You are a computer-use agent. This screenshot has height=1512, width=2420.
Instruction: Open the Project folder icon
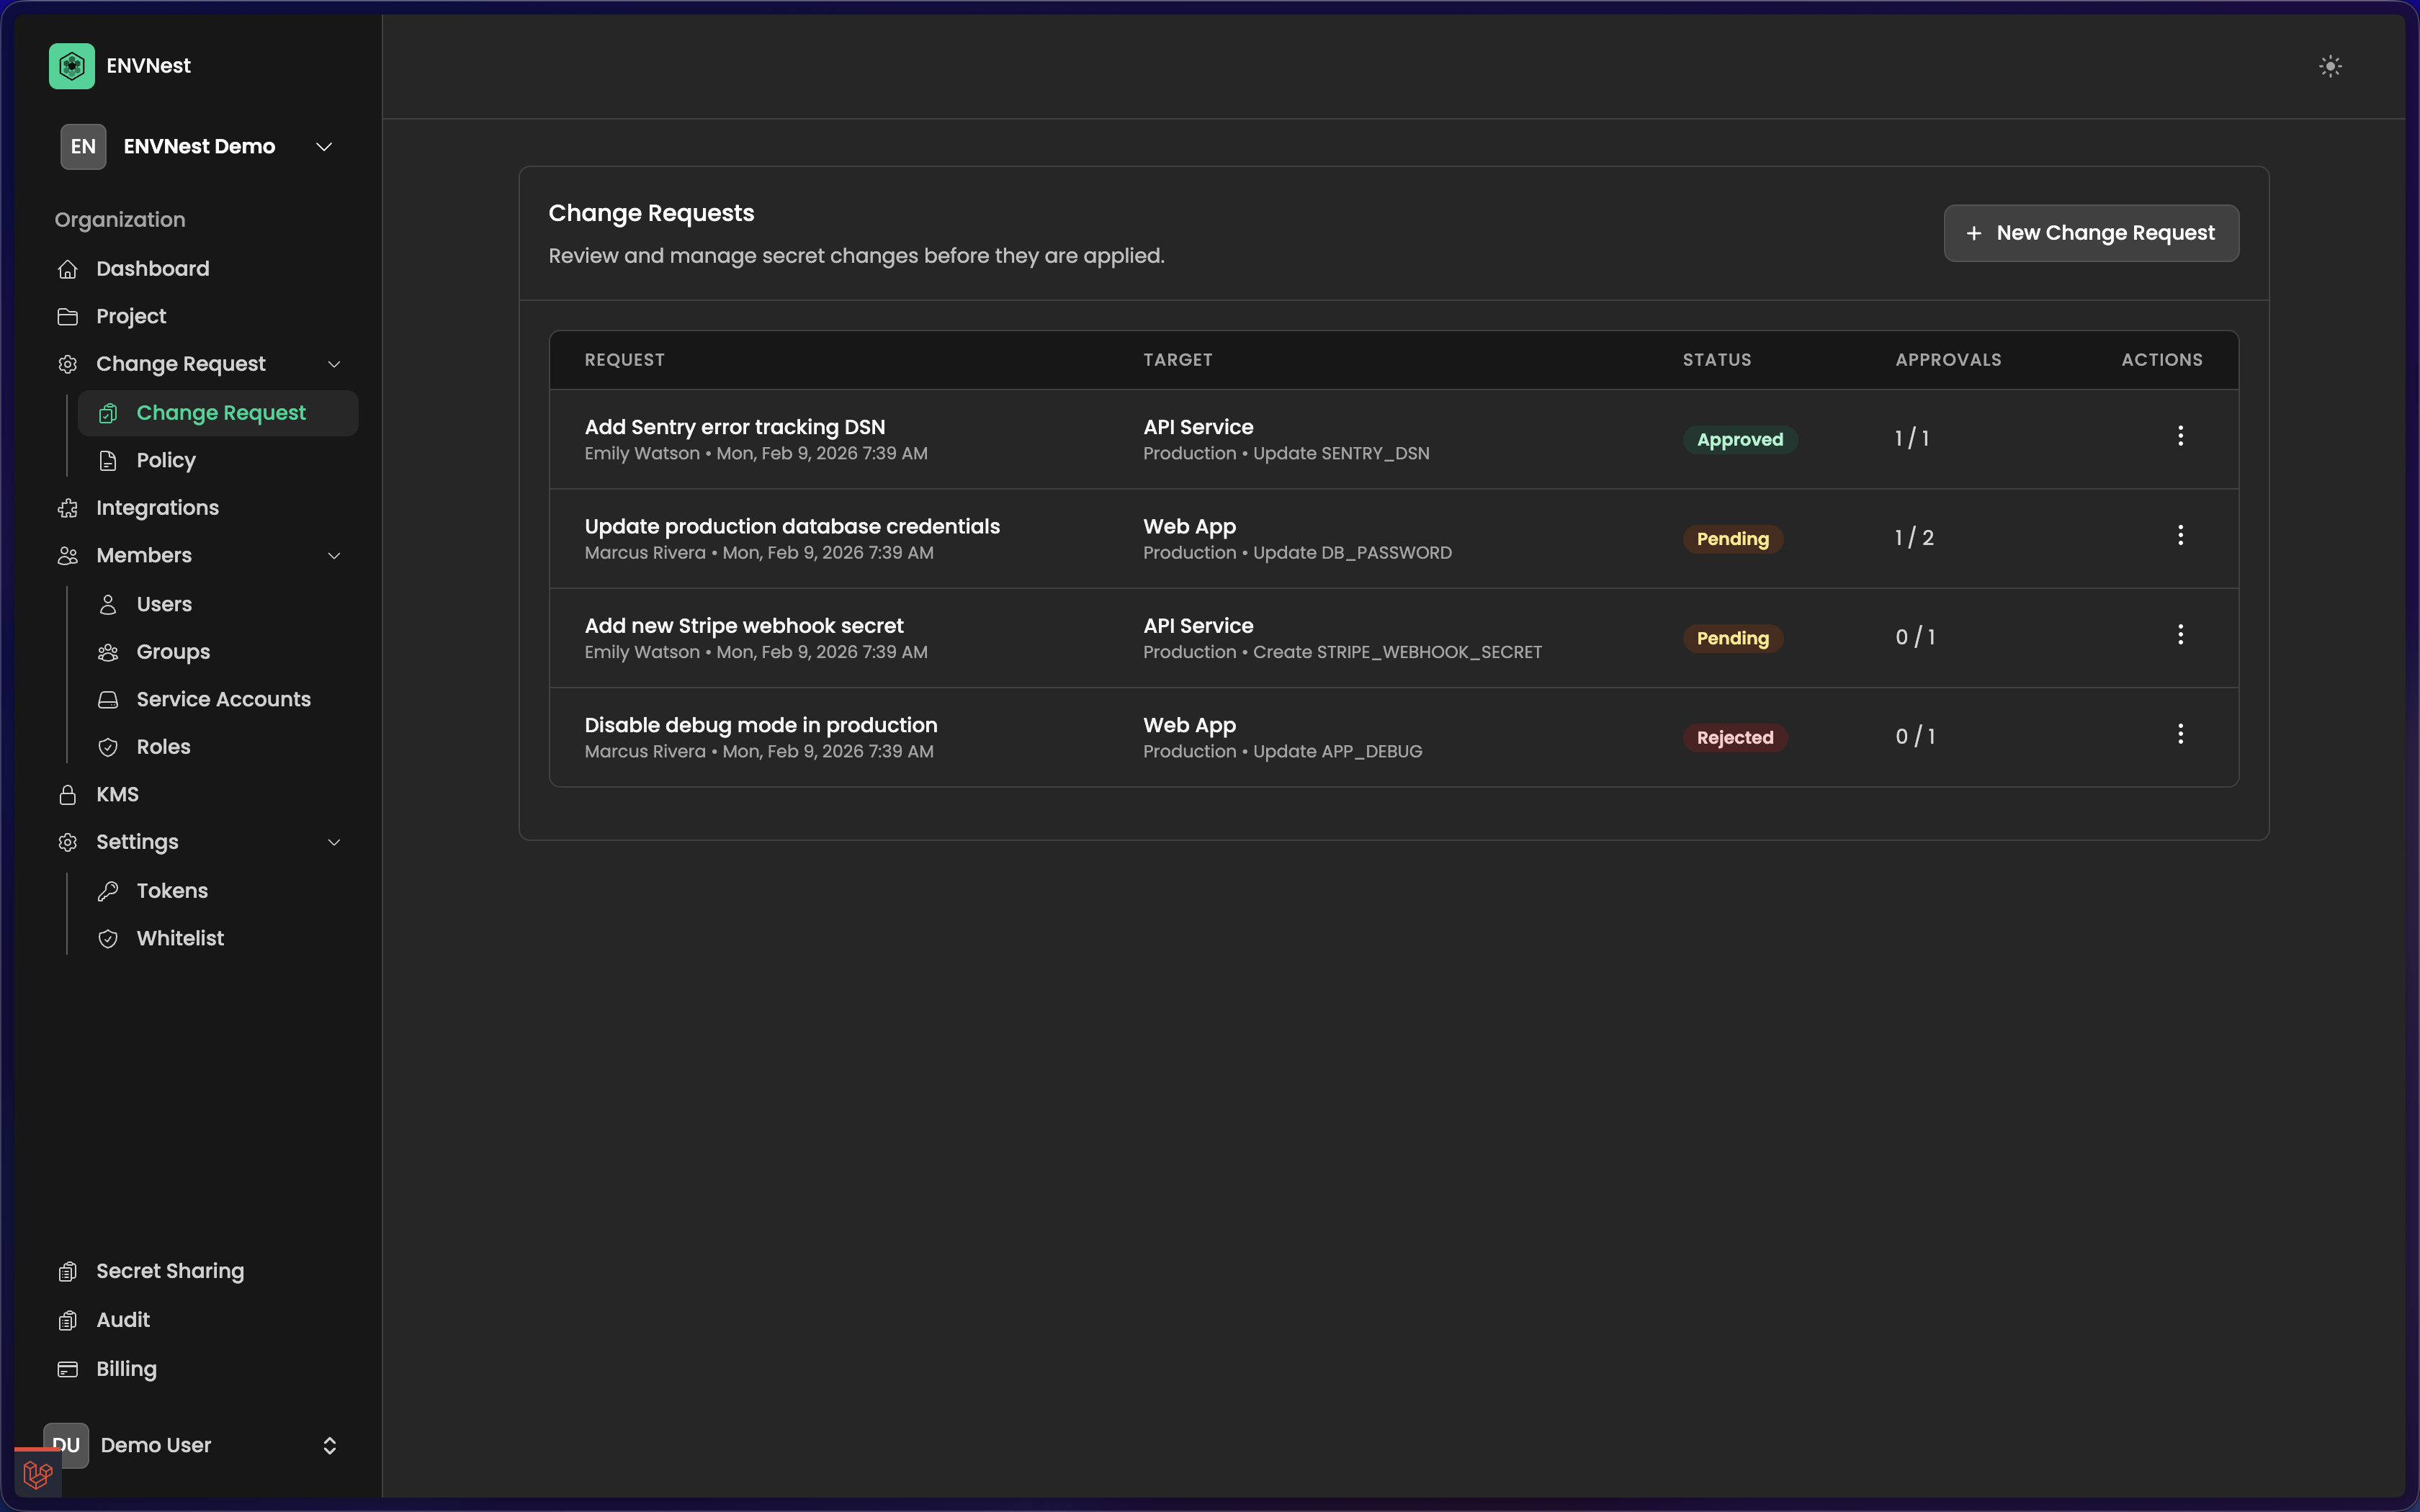[68, 316]
